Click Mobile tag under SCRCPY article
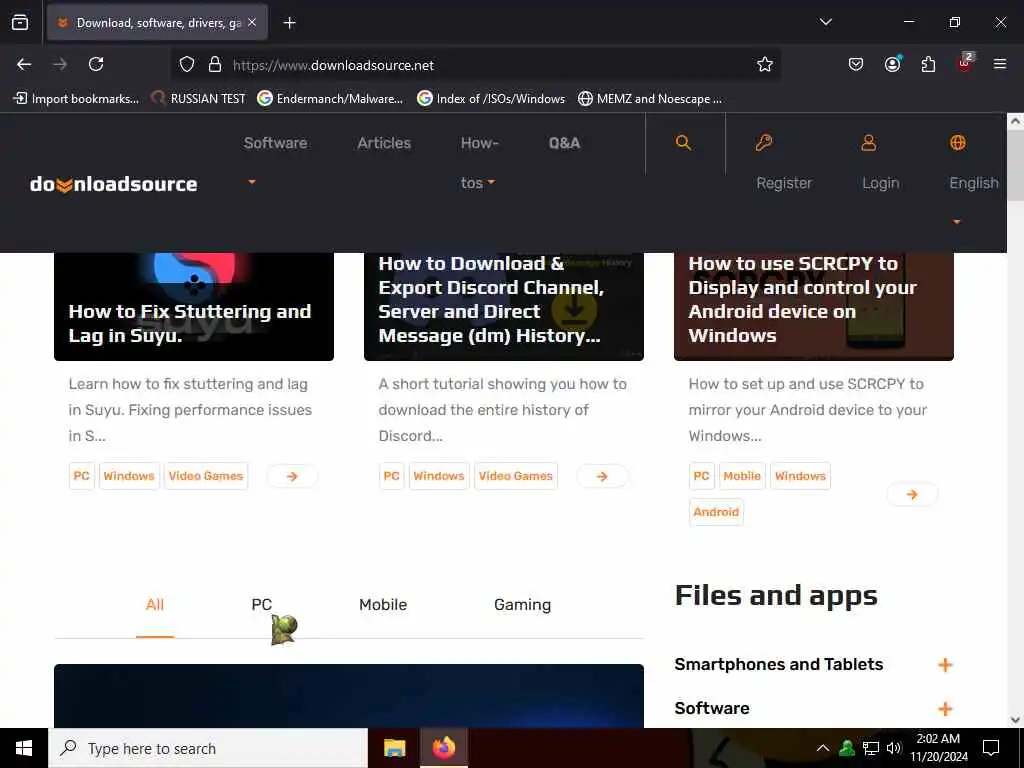1024x768 pixels. pos(742,476)
